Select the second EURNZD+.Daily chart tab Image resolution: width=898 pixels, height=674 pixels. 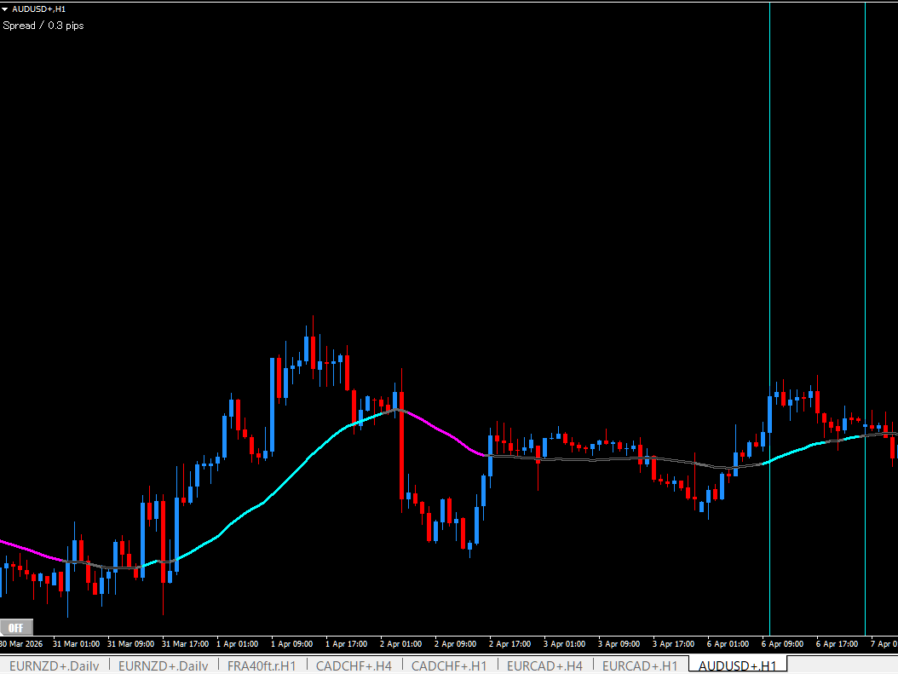163,665
